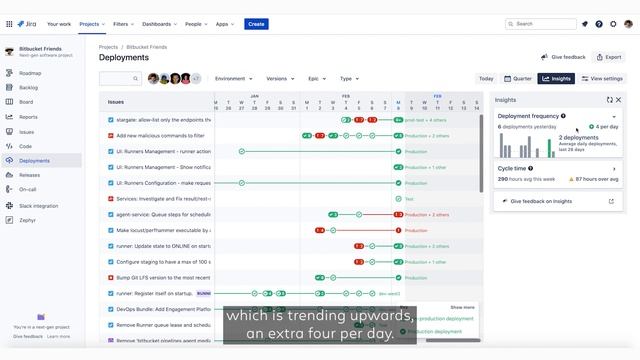
Task: Open issue 'Add new malicious commands to filter'
Action: [x=160, y=136]
